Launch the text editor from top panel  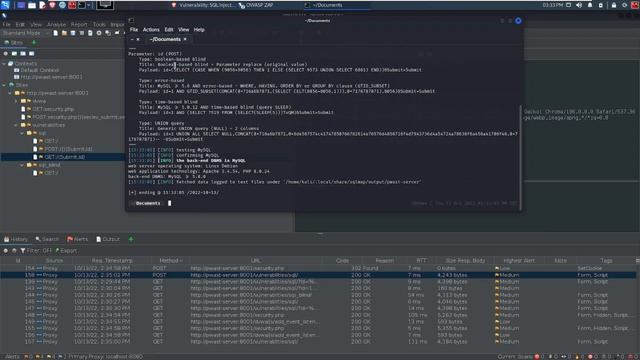42,5
